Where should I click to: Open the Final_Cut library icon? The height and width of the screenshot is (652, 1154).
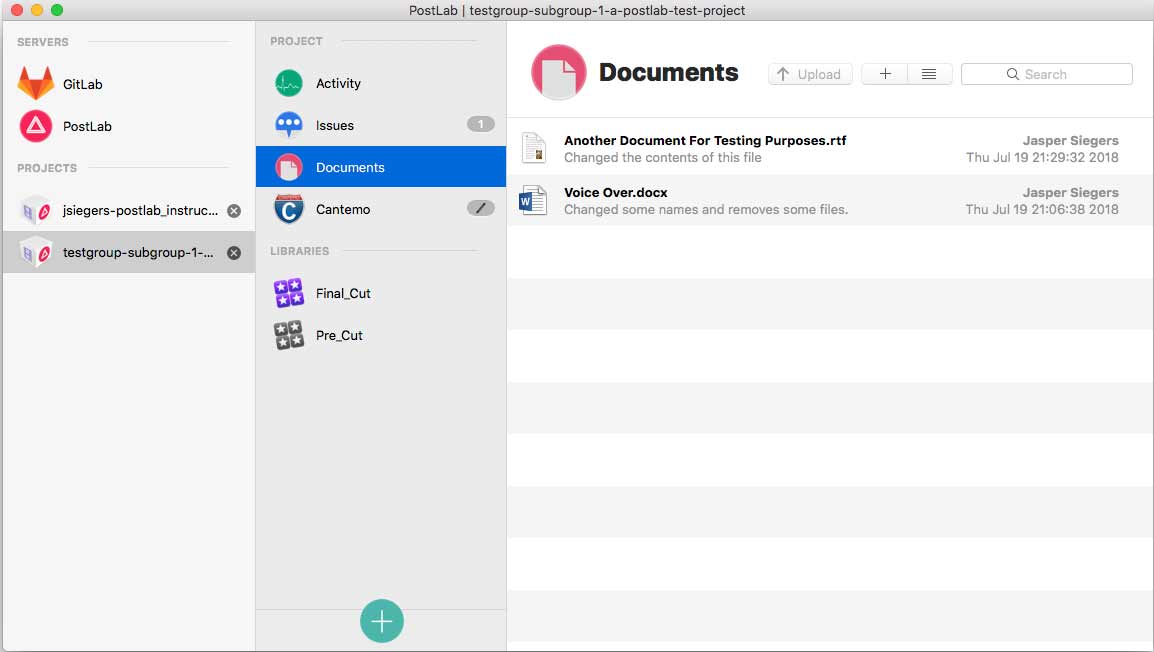(288, 293)
